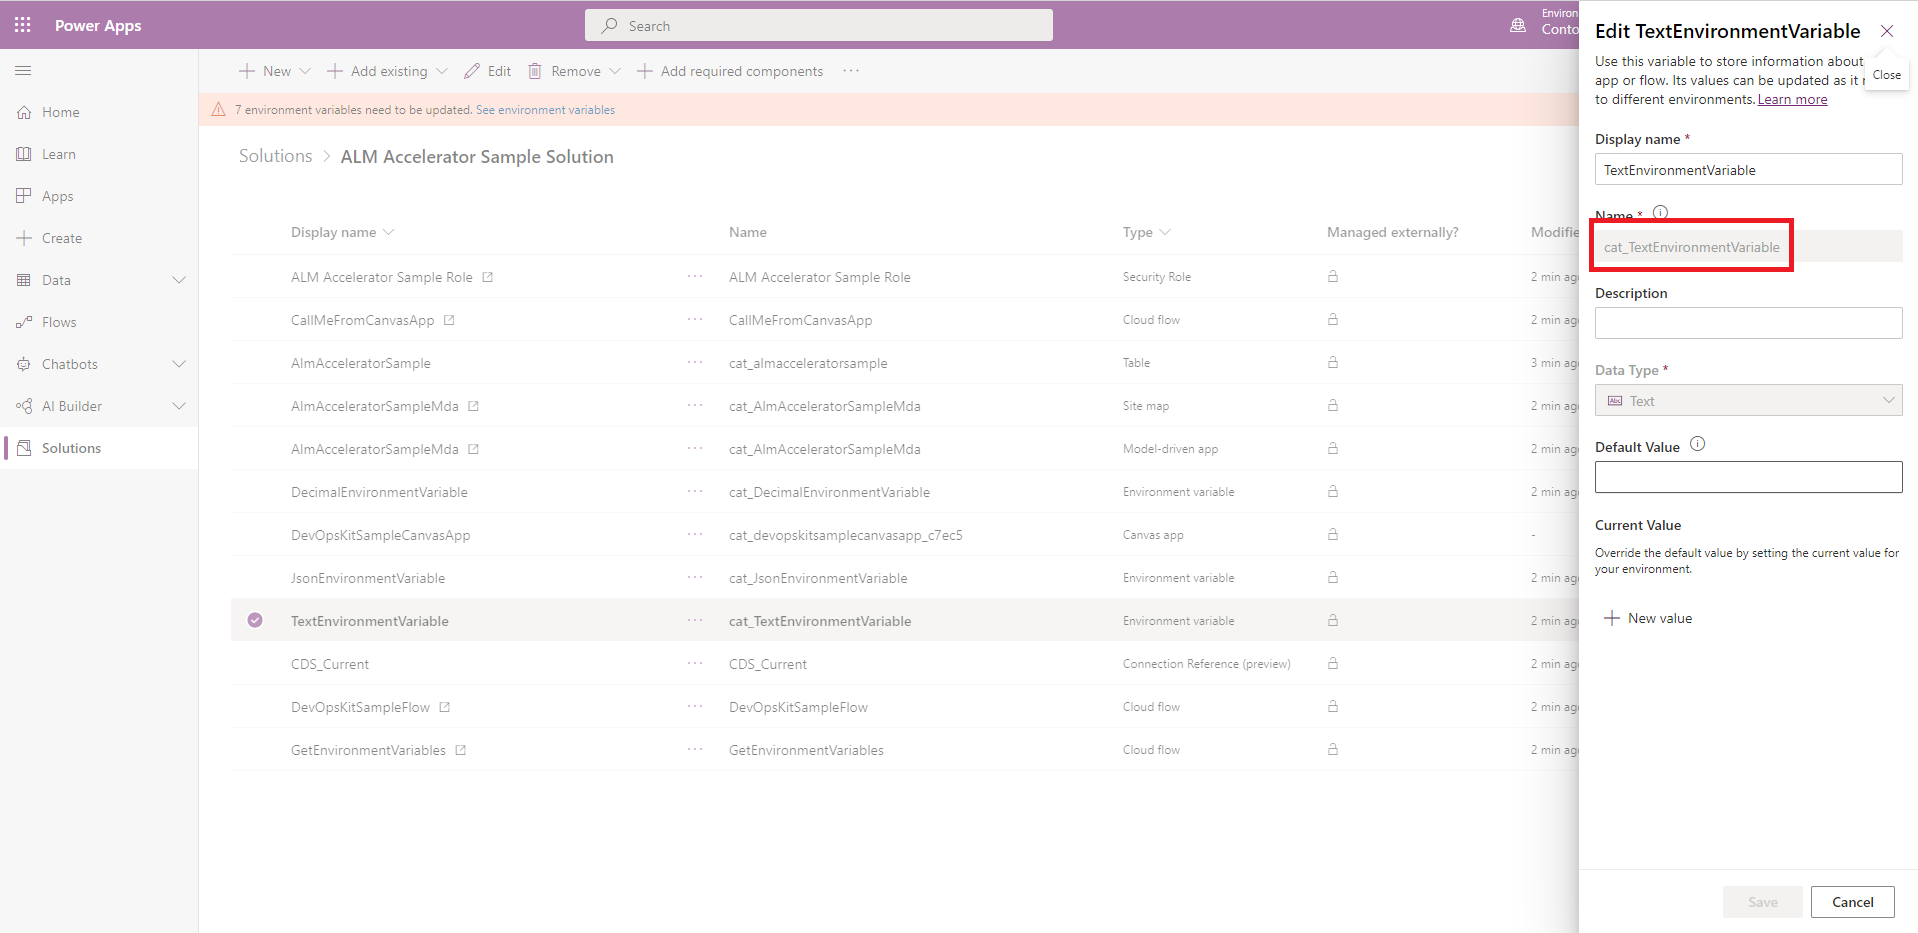Viewport: 1918px width, 933px height.
Task: Click the Default Value input field
Action: 1748,477
